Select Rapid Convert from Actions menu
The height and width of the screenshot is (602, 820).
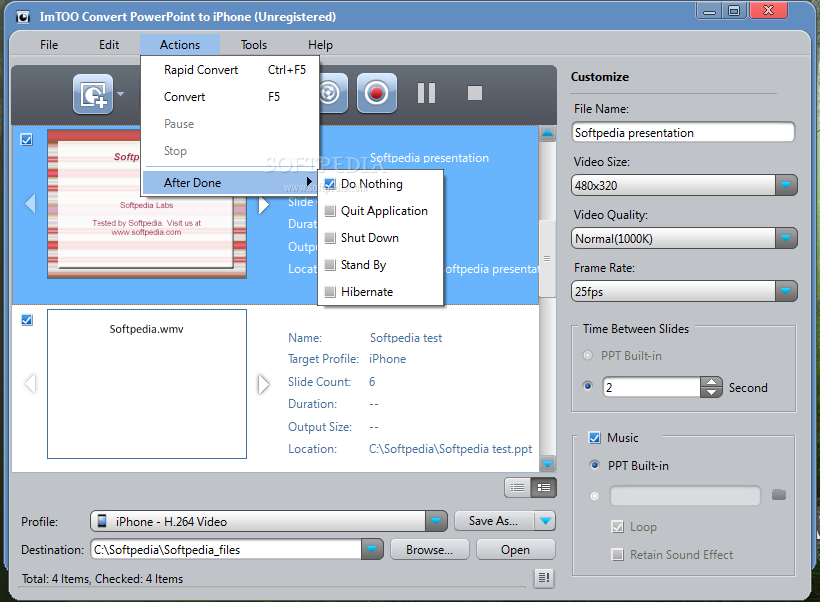click(x=230, y=70)
